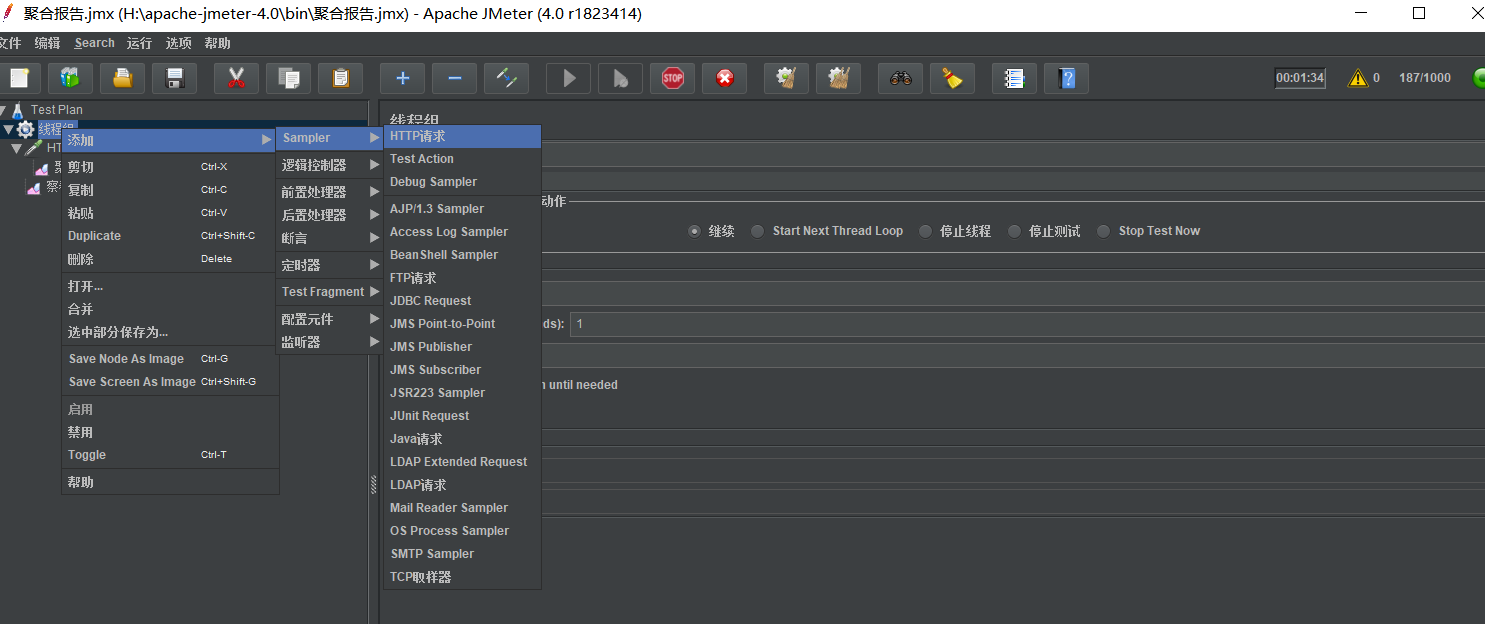Collapse all nodes with minus icon
The height and width of the screenshot is (624, 1485).
[x=454, y=78]
